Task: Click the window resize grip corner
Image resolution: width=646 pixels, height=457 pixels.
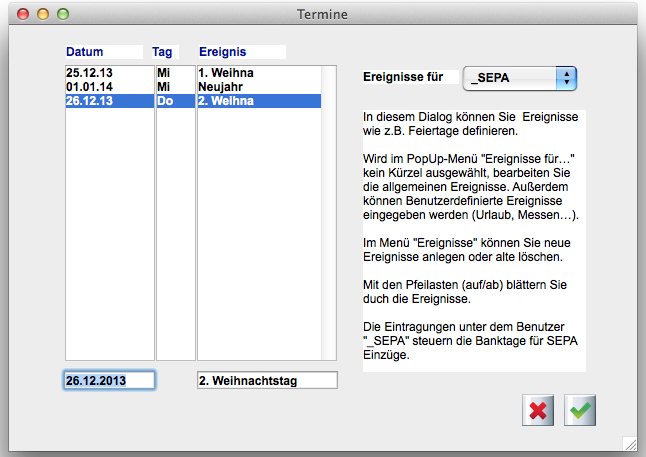Action: (x=629, y=442)
